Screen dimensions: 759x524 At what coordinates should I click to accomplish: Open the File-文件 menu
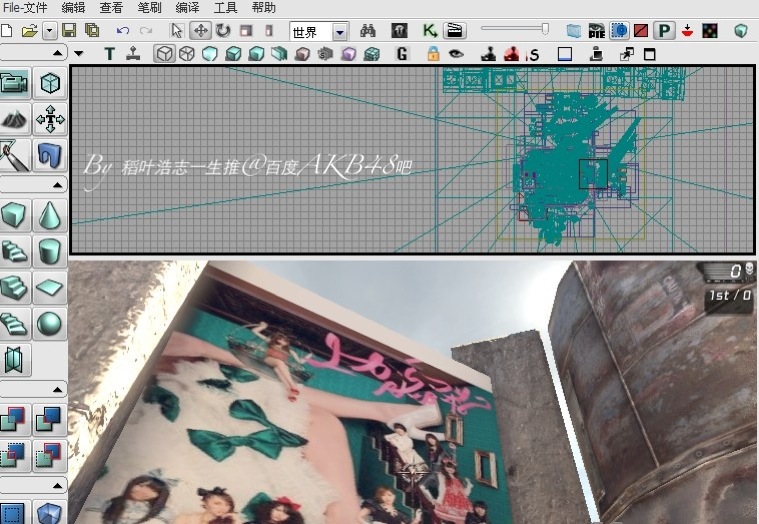[25, 8]
